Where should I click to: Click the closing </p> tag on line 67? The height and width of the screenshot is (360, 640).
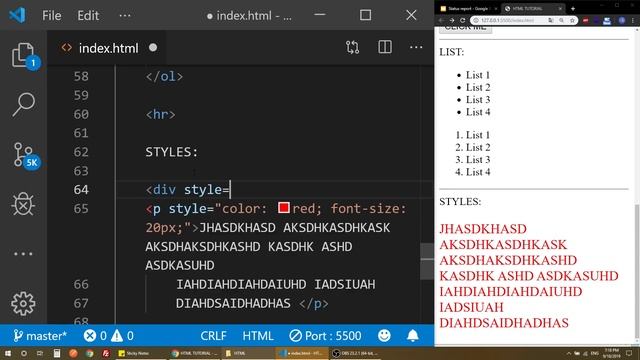(313, 303)
